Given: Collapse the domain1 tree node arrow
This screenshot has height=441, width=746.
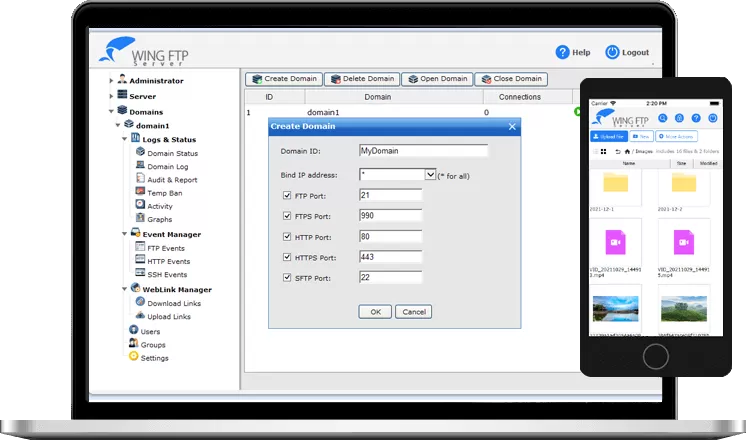Looking at the screenshot, I should point(118,126).
